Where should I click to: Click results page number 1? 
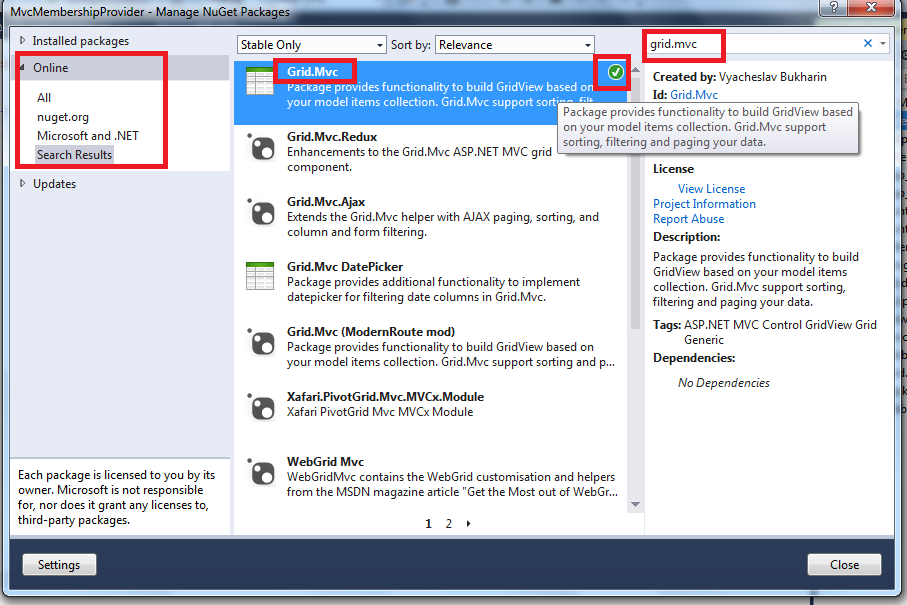(x=429, y=523)
